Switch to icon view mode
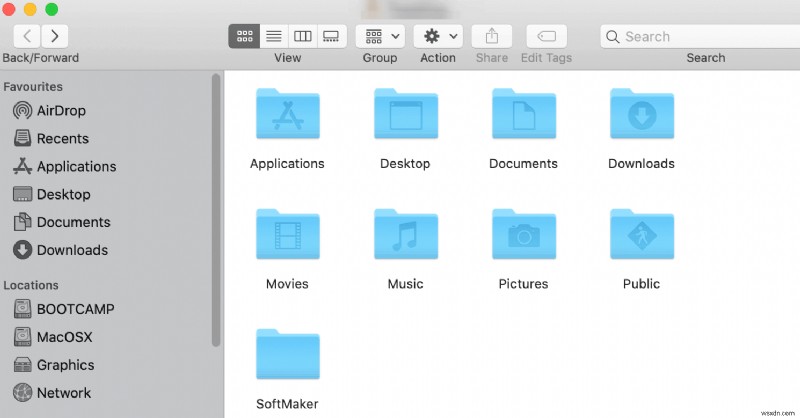The width and height of the screenshot is (800, 418). [243, 36]
